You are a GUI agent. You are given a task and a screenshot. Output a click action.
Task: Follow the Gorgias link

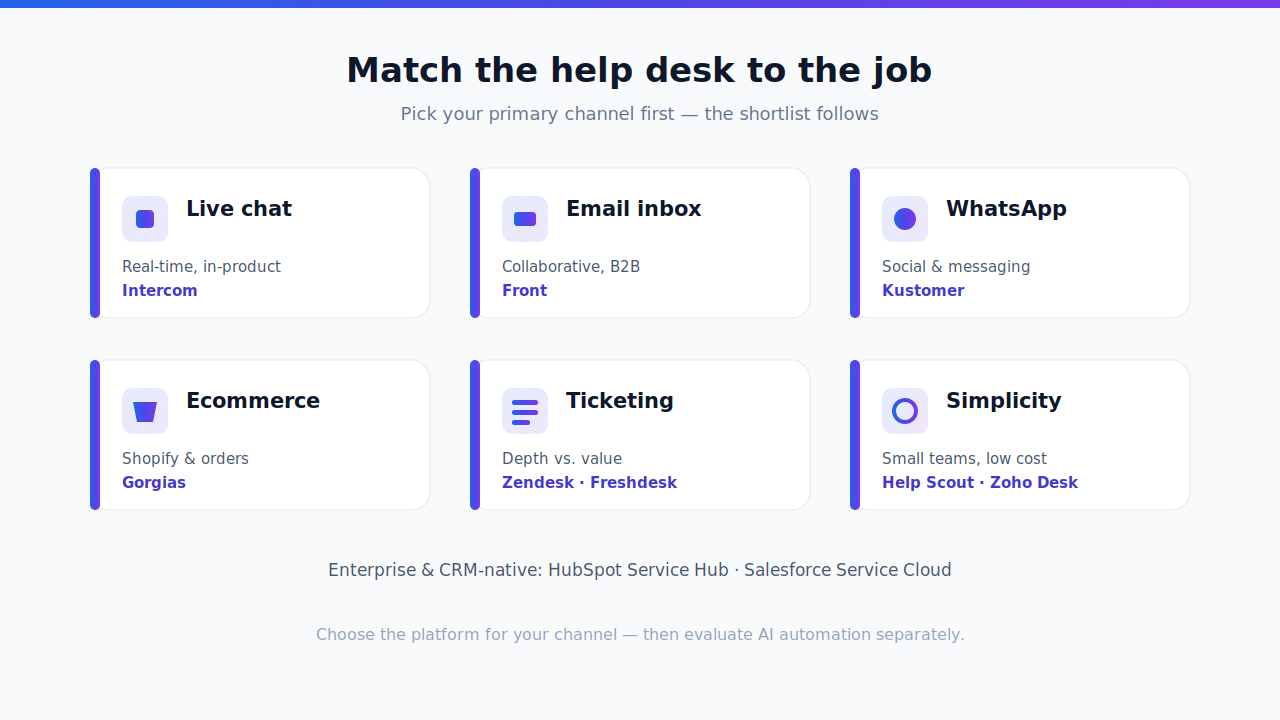(x=154, y=483)
